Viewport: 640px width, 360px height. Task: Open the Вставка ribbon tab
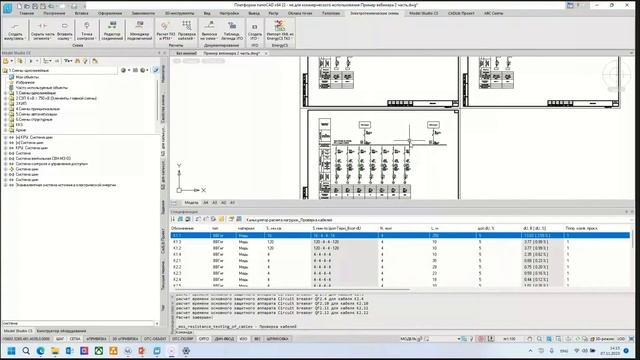tap(81, 13)
